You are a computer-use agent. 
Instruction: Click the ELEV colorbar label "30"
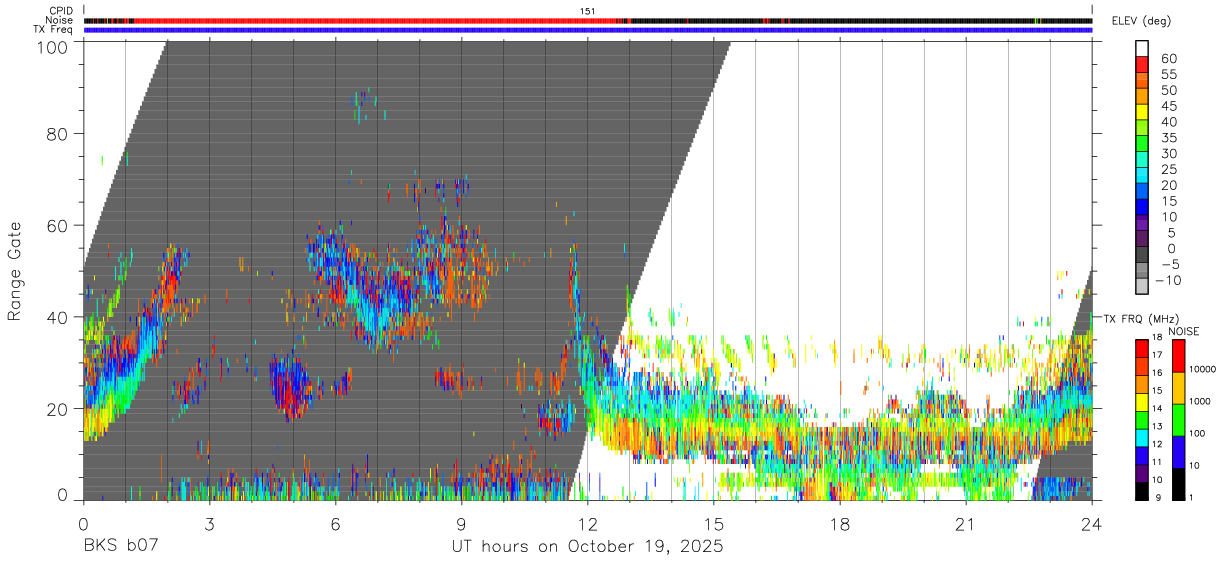coord(1168,153)
